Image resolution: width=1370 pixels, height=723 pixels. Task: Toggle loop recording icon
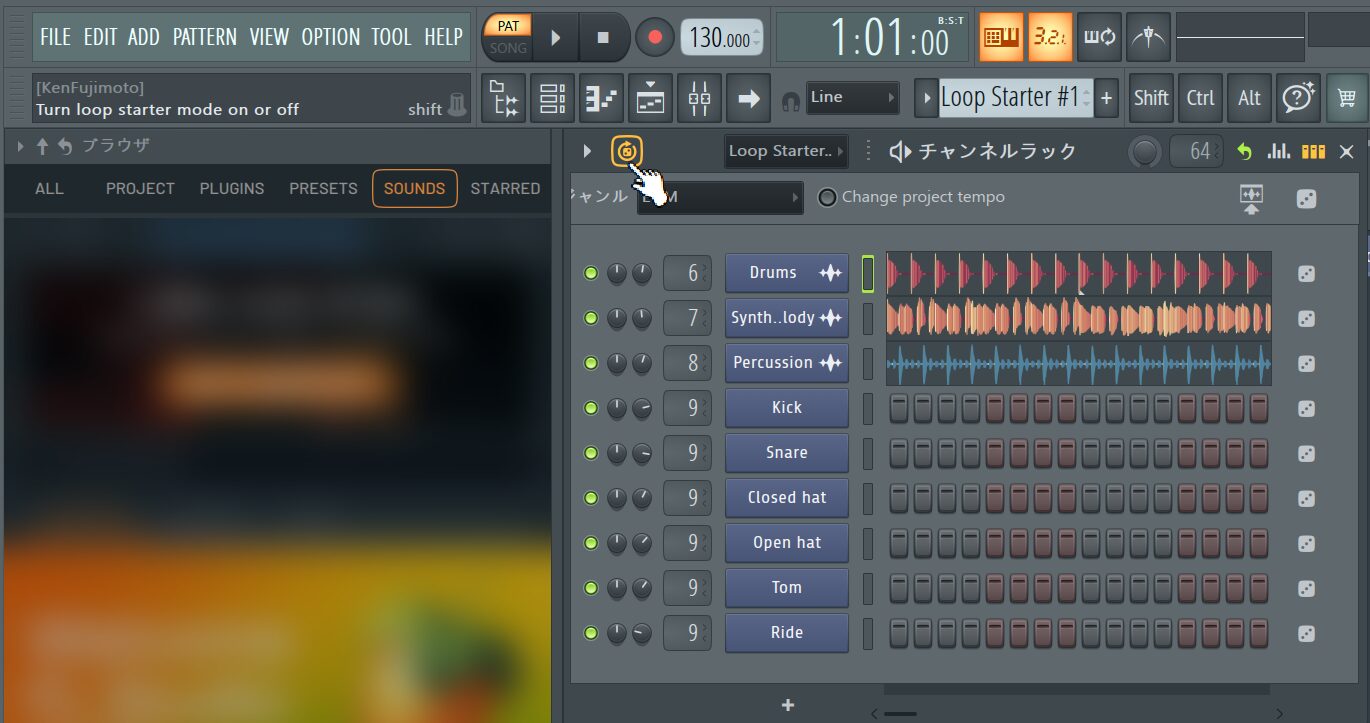pyautogui.click(x=1099, y=38)
